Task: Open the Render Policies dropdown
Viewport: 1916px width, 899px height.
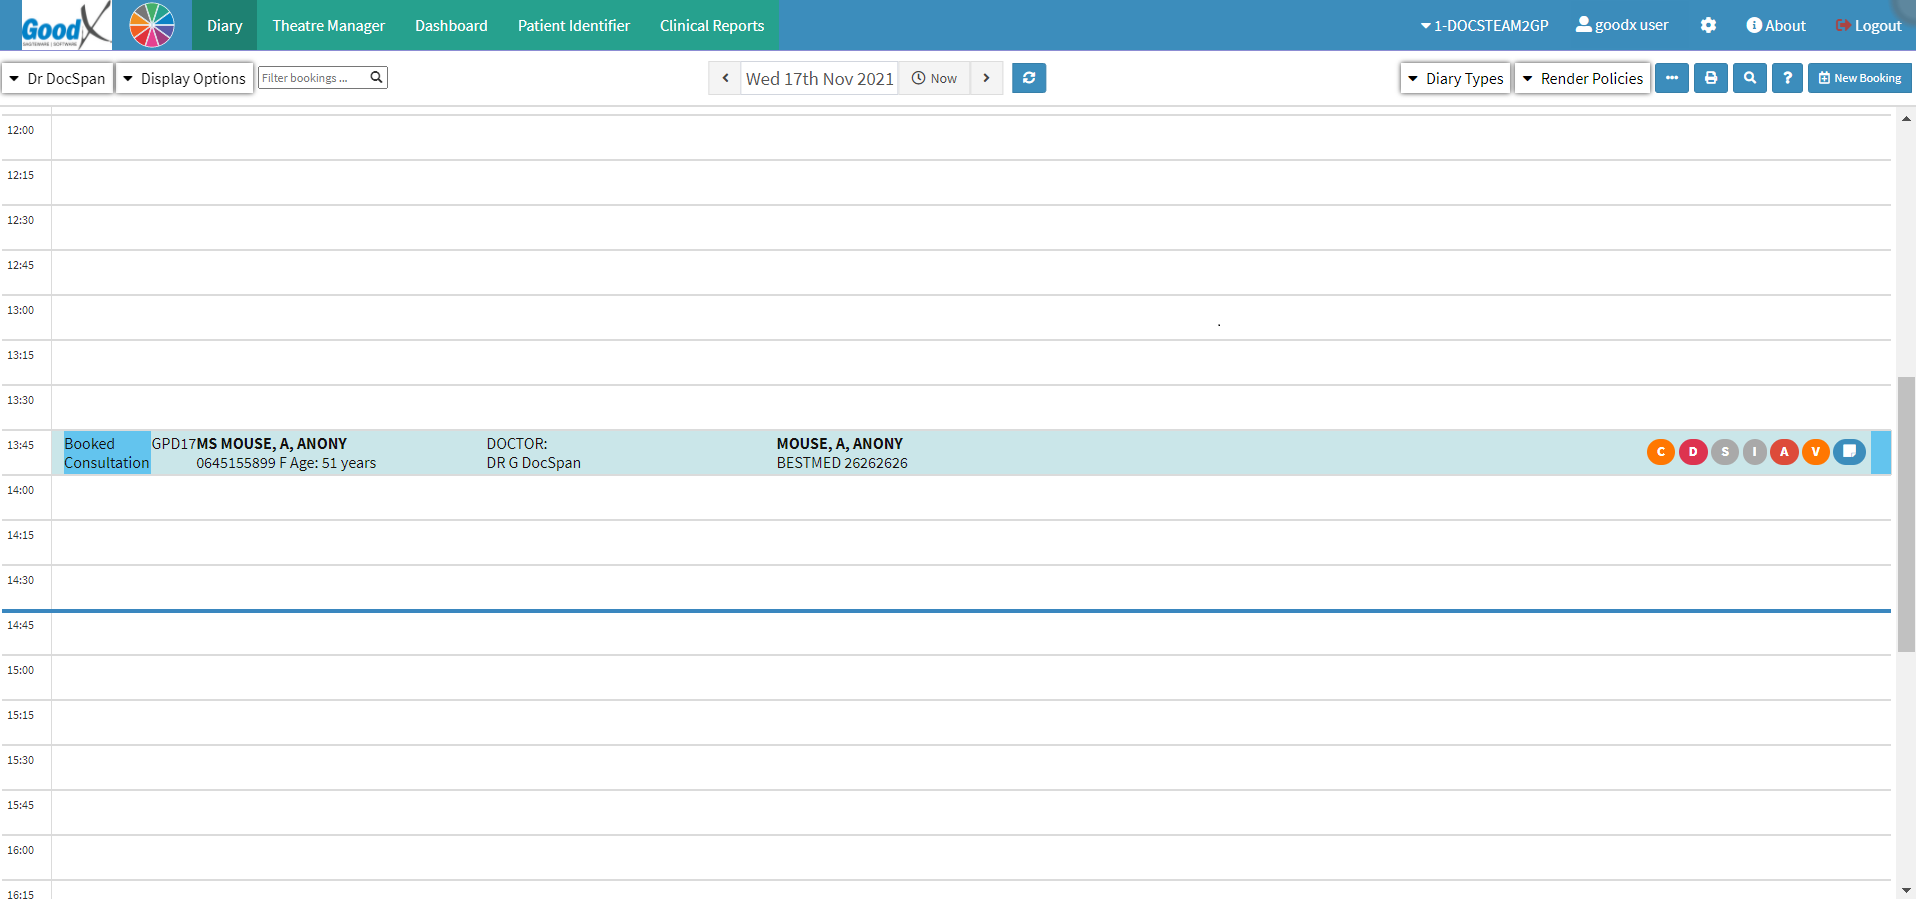Action: pos(1582,78)
